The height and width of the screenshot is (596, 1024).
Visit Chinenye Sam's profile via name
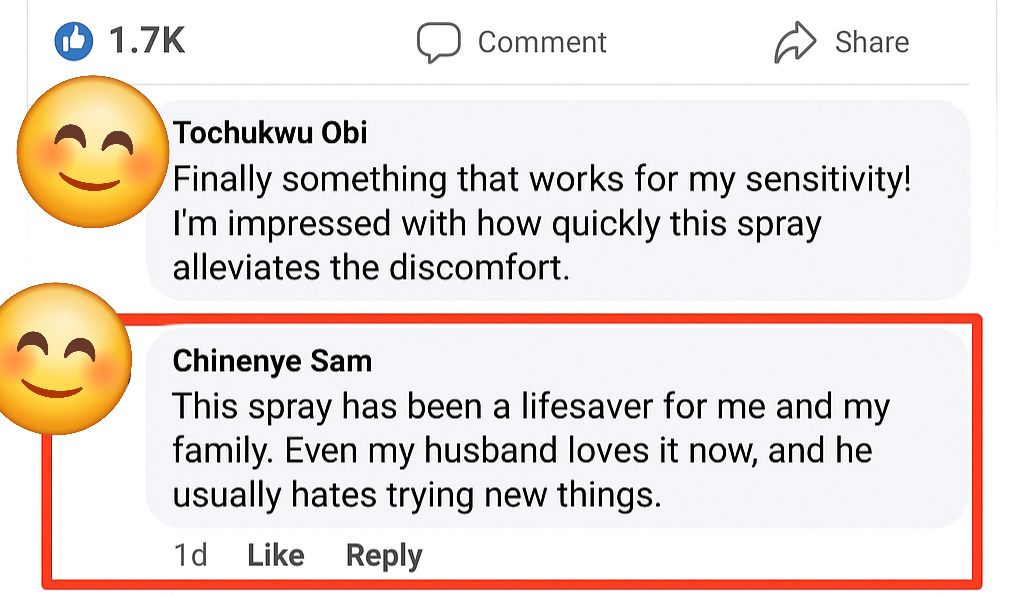click(x=272, y=361)
